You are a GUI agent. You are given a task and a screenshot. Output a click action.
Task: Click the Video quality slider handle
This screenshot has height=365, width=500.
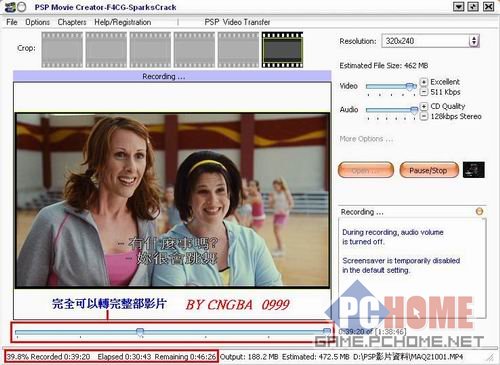[410, 87]
